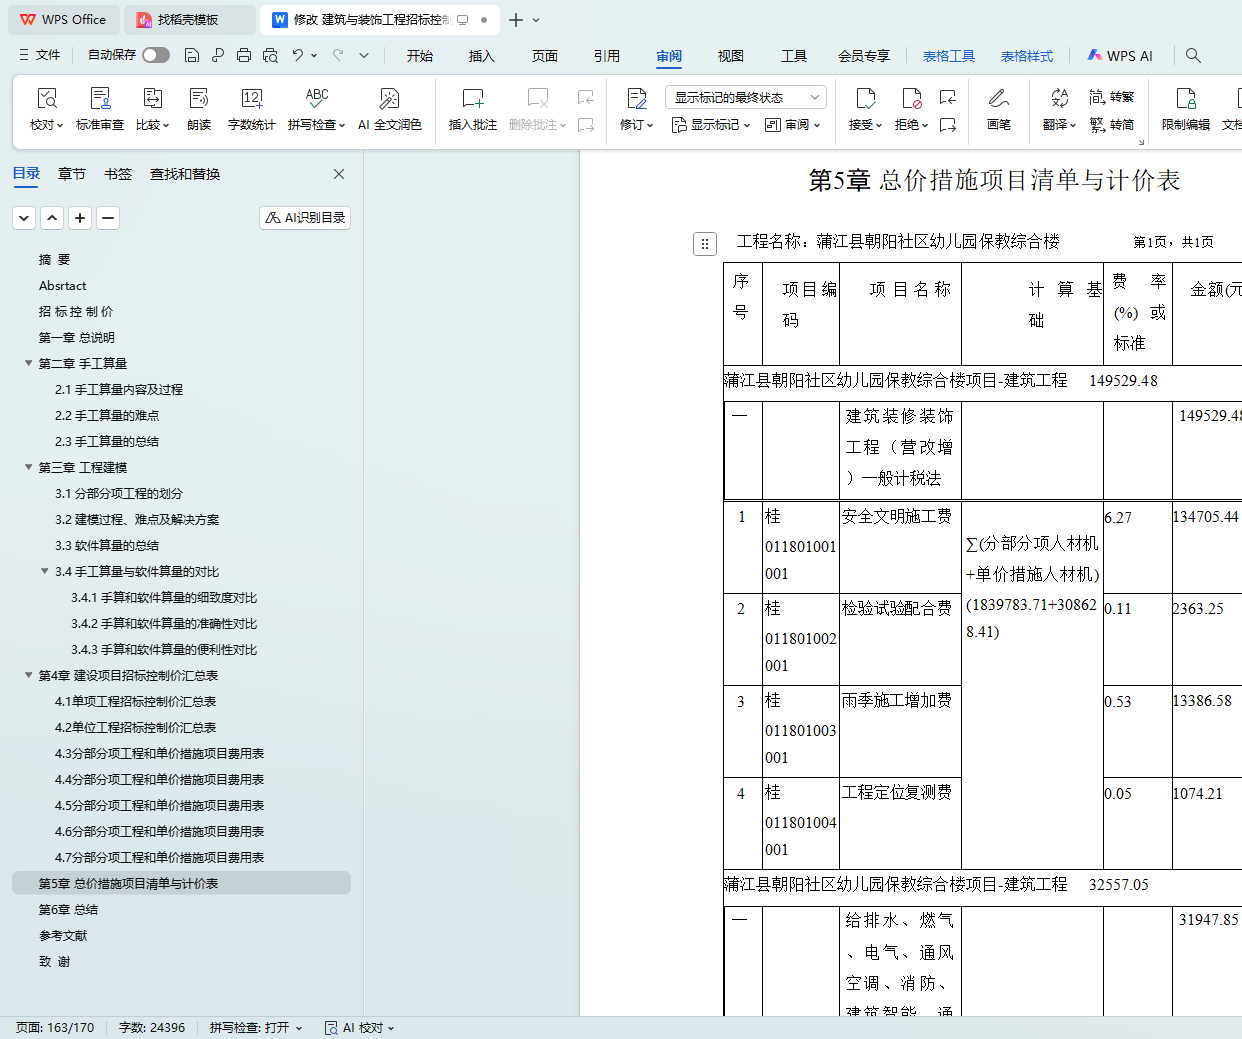This screenshot has width=1242, height=1039.
Task: Close the navigation pane
Action: pos(339,174)
